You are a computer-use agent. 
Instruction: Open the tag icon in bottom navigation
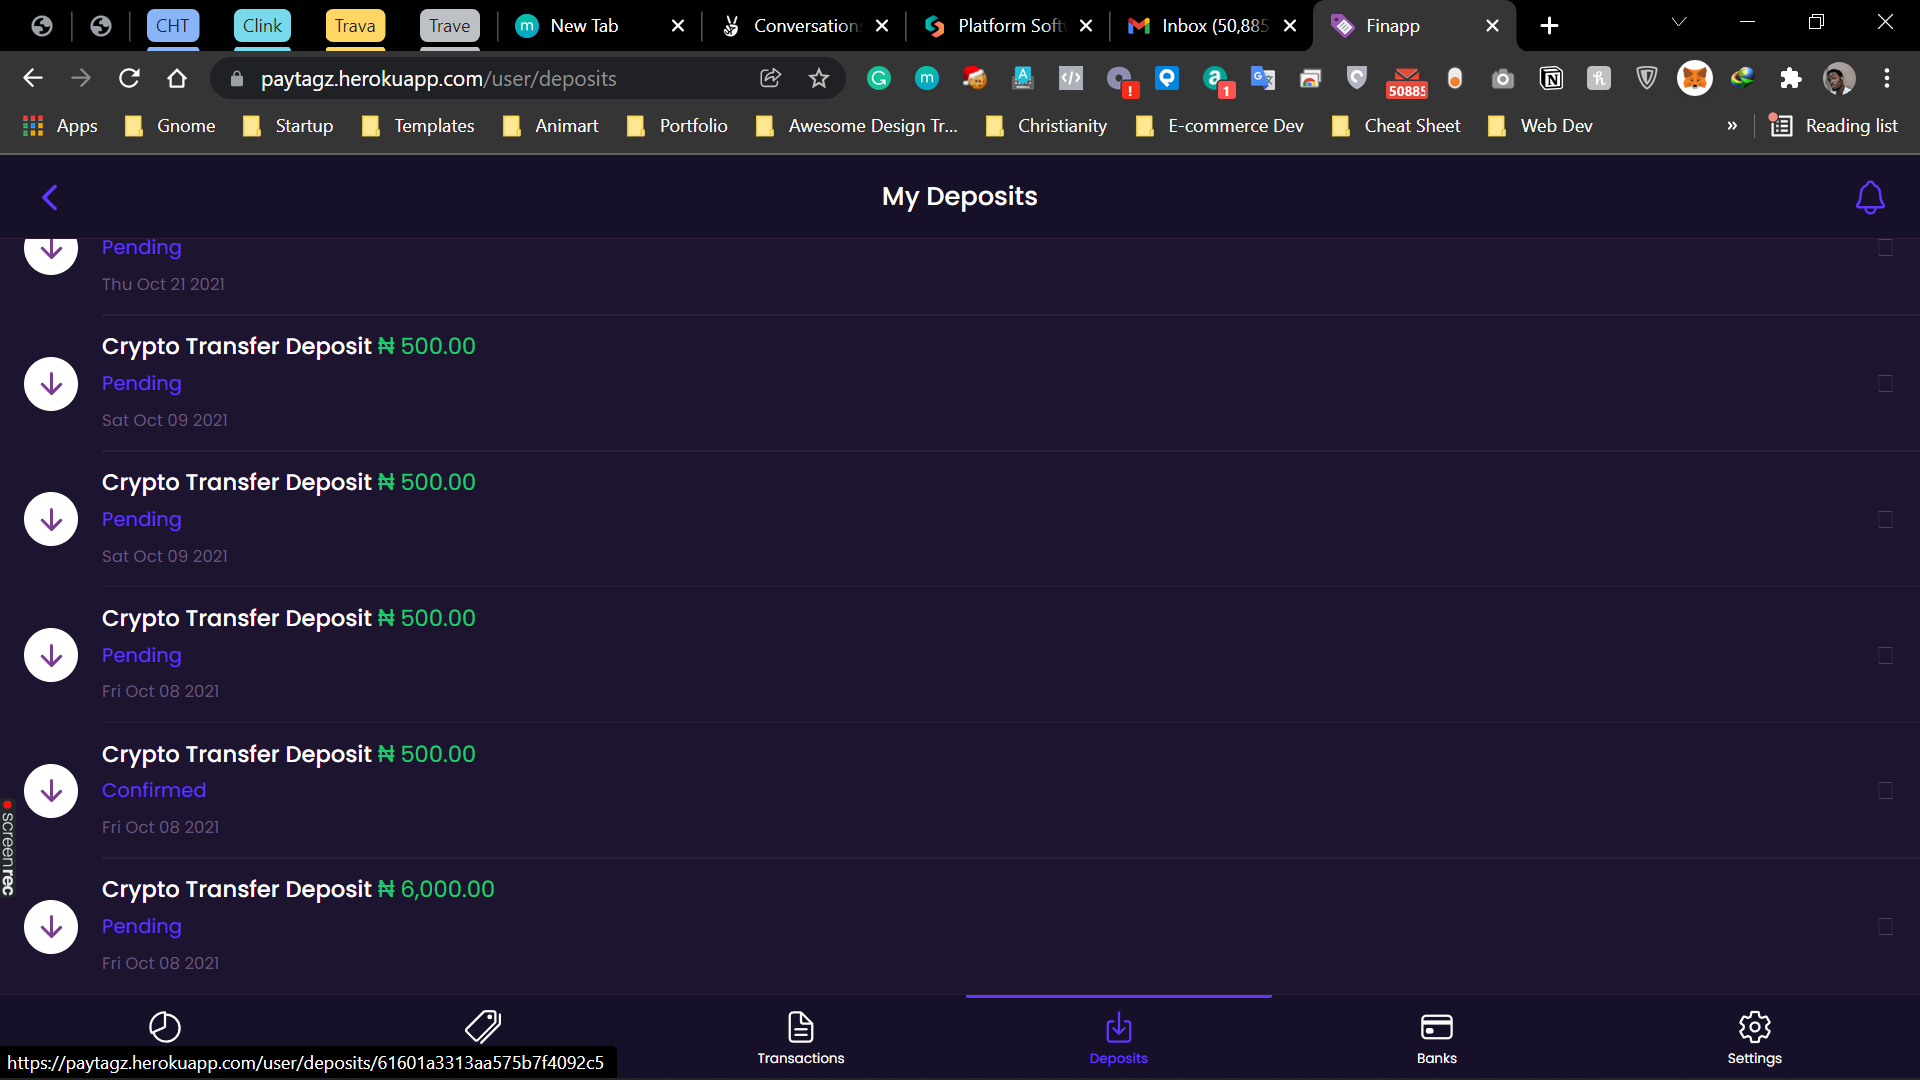483,1027
